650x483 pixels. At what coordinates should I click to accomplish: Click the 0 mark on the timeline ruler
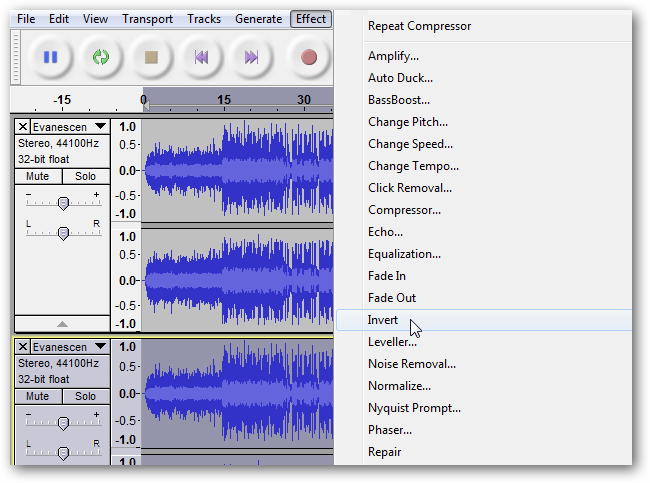pos(143,100)
